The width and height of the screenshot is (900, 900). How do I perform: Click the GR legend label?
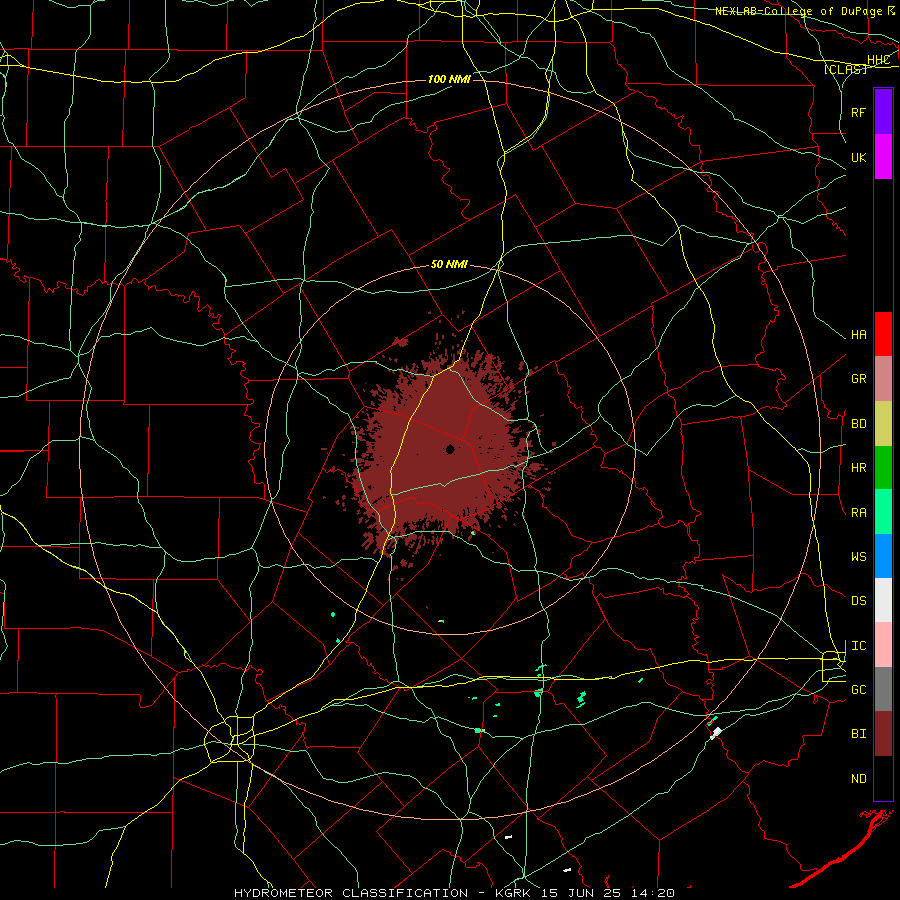[859, 379]
